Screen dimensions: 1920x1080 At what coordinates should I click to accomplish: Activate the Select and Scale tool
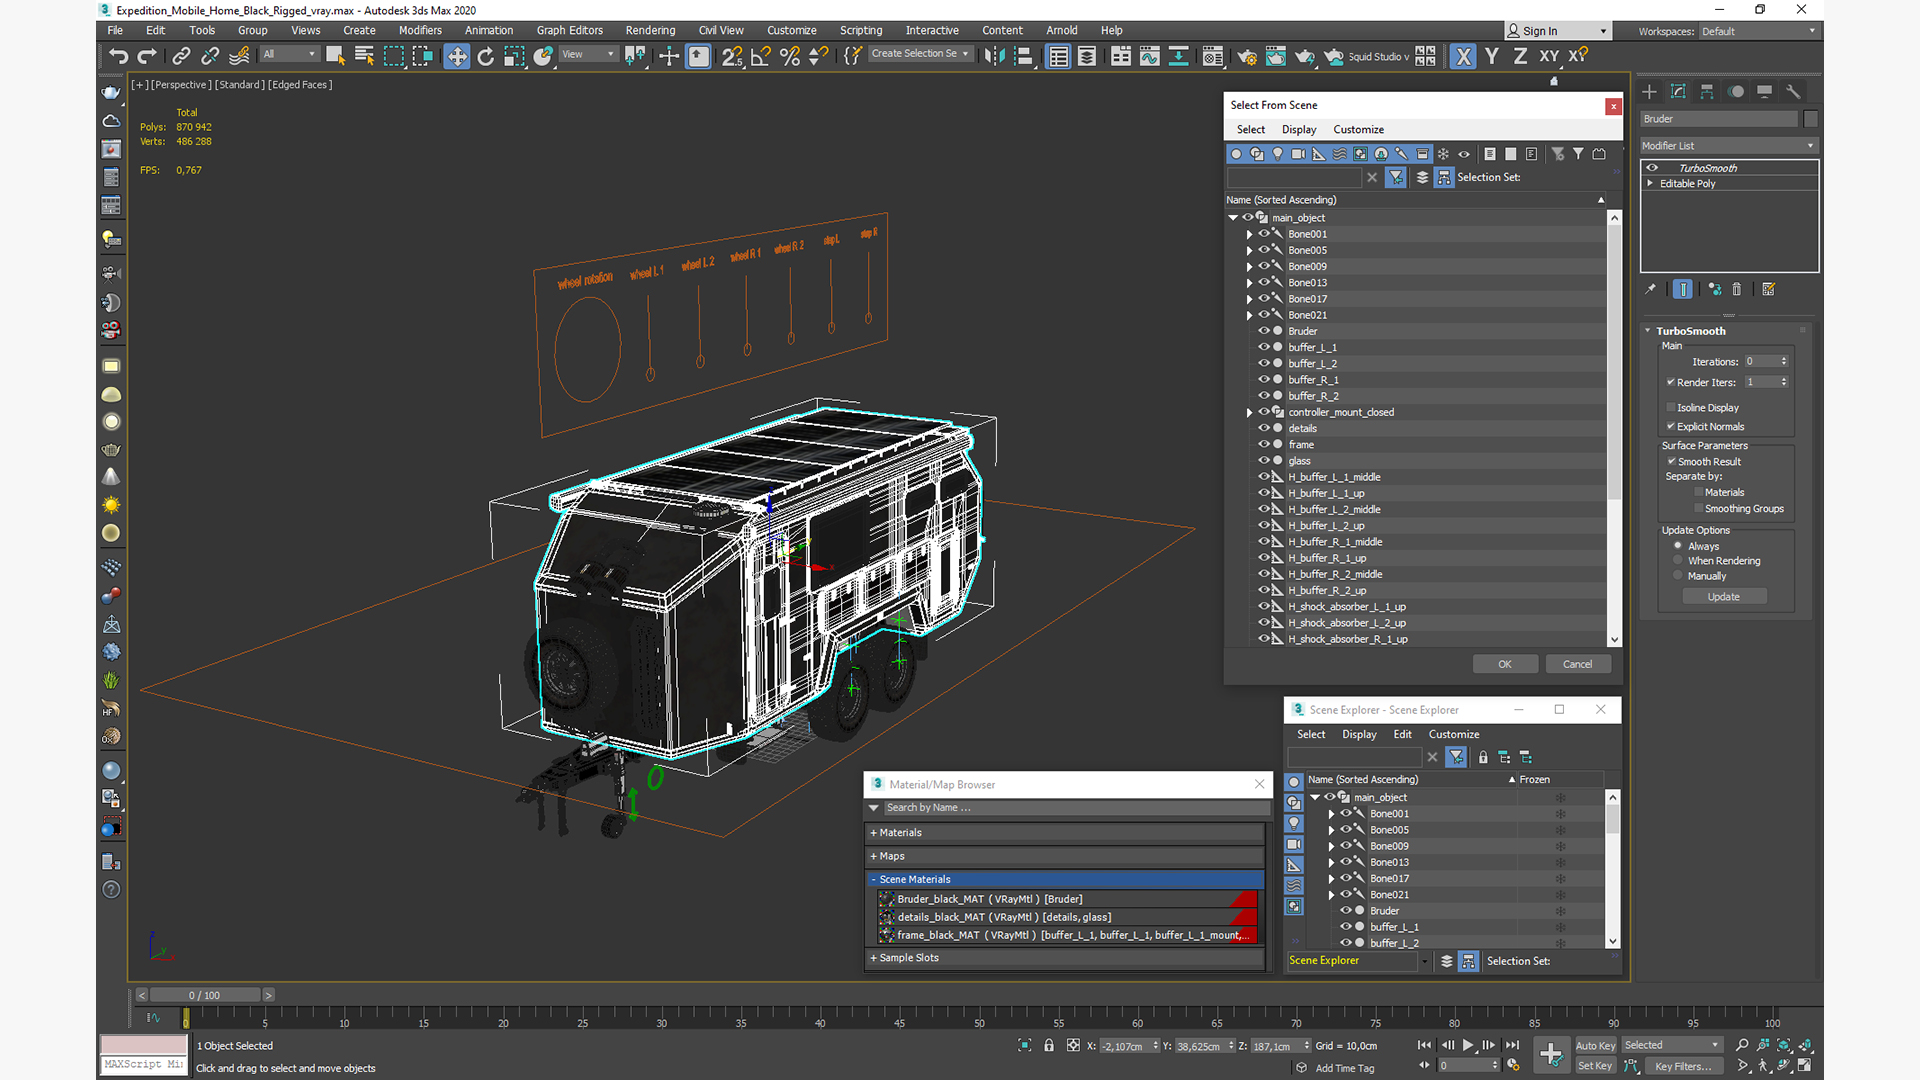514,56
